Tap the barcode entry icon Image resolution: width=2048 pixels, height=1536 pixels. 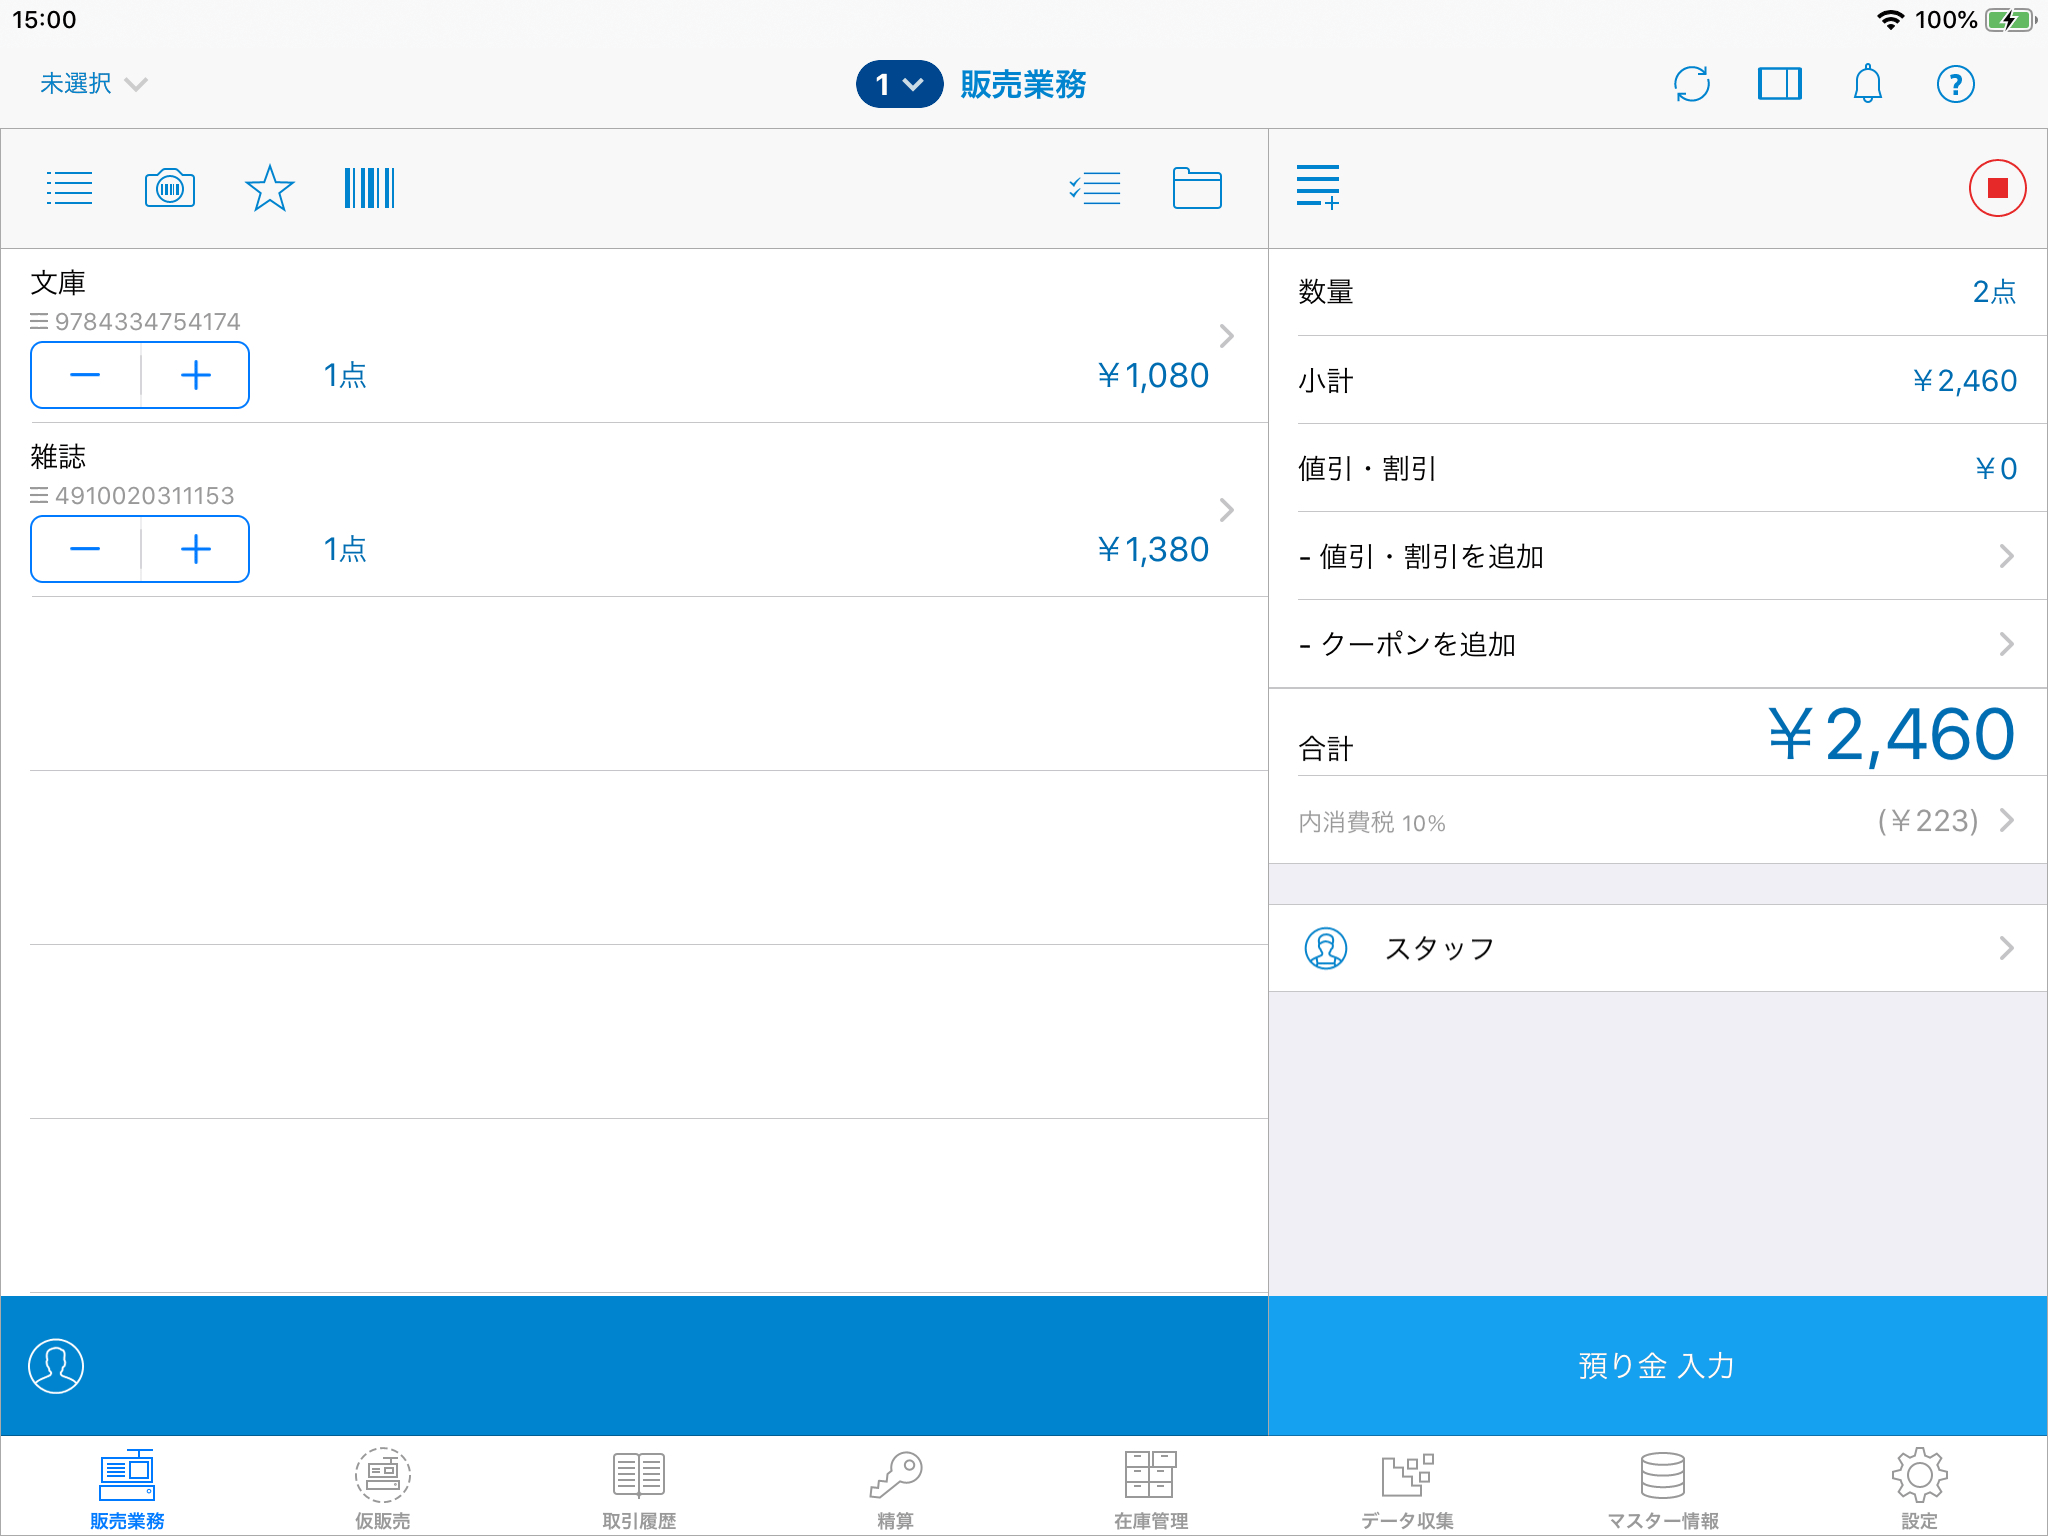pyautogui.click(x=369, y=188)
